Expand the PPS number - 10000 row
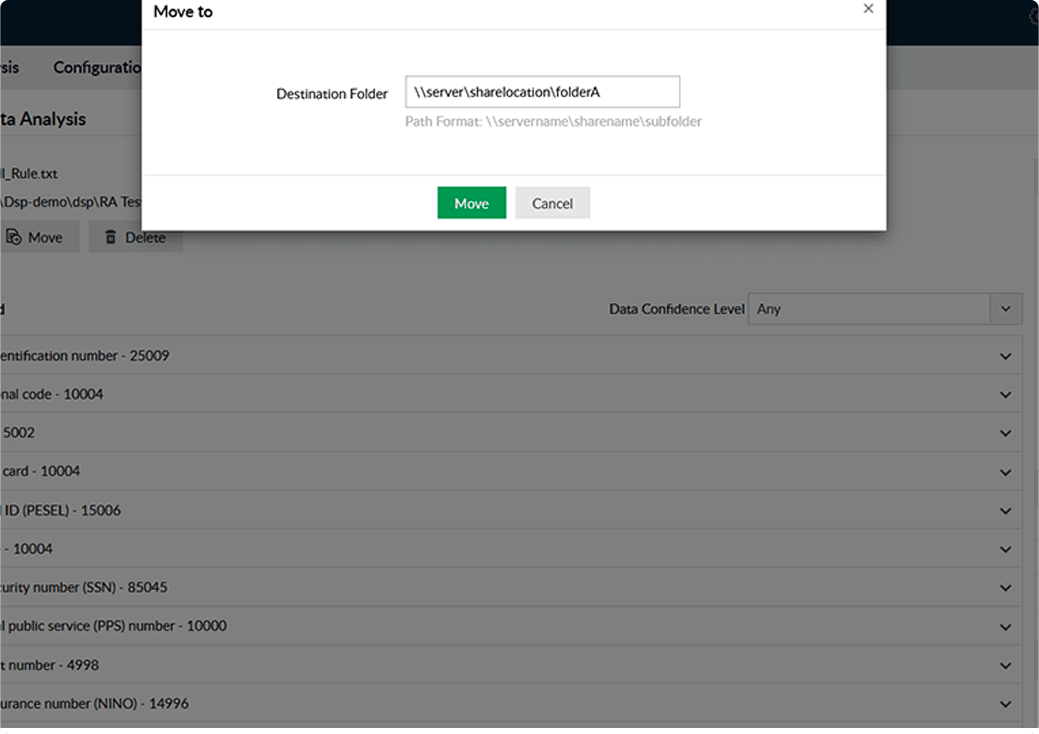This screenshot has width=1039, height=734. 1005,626
